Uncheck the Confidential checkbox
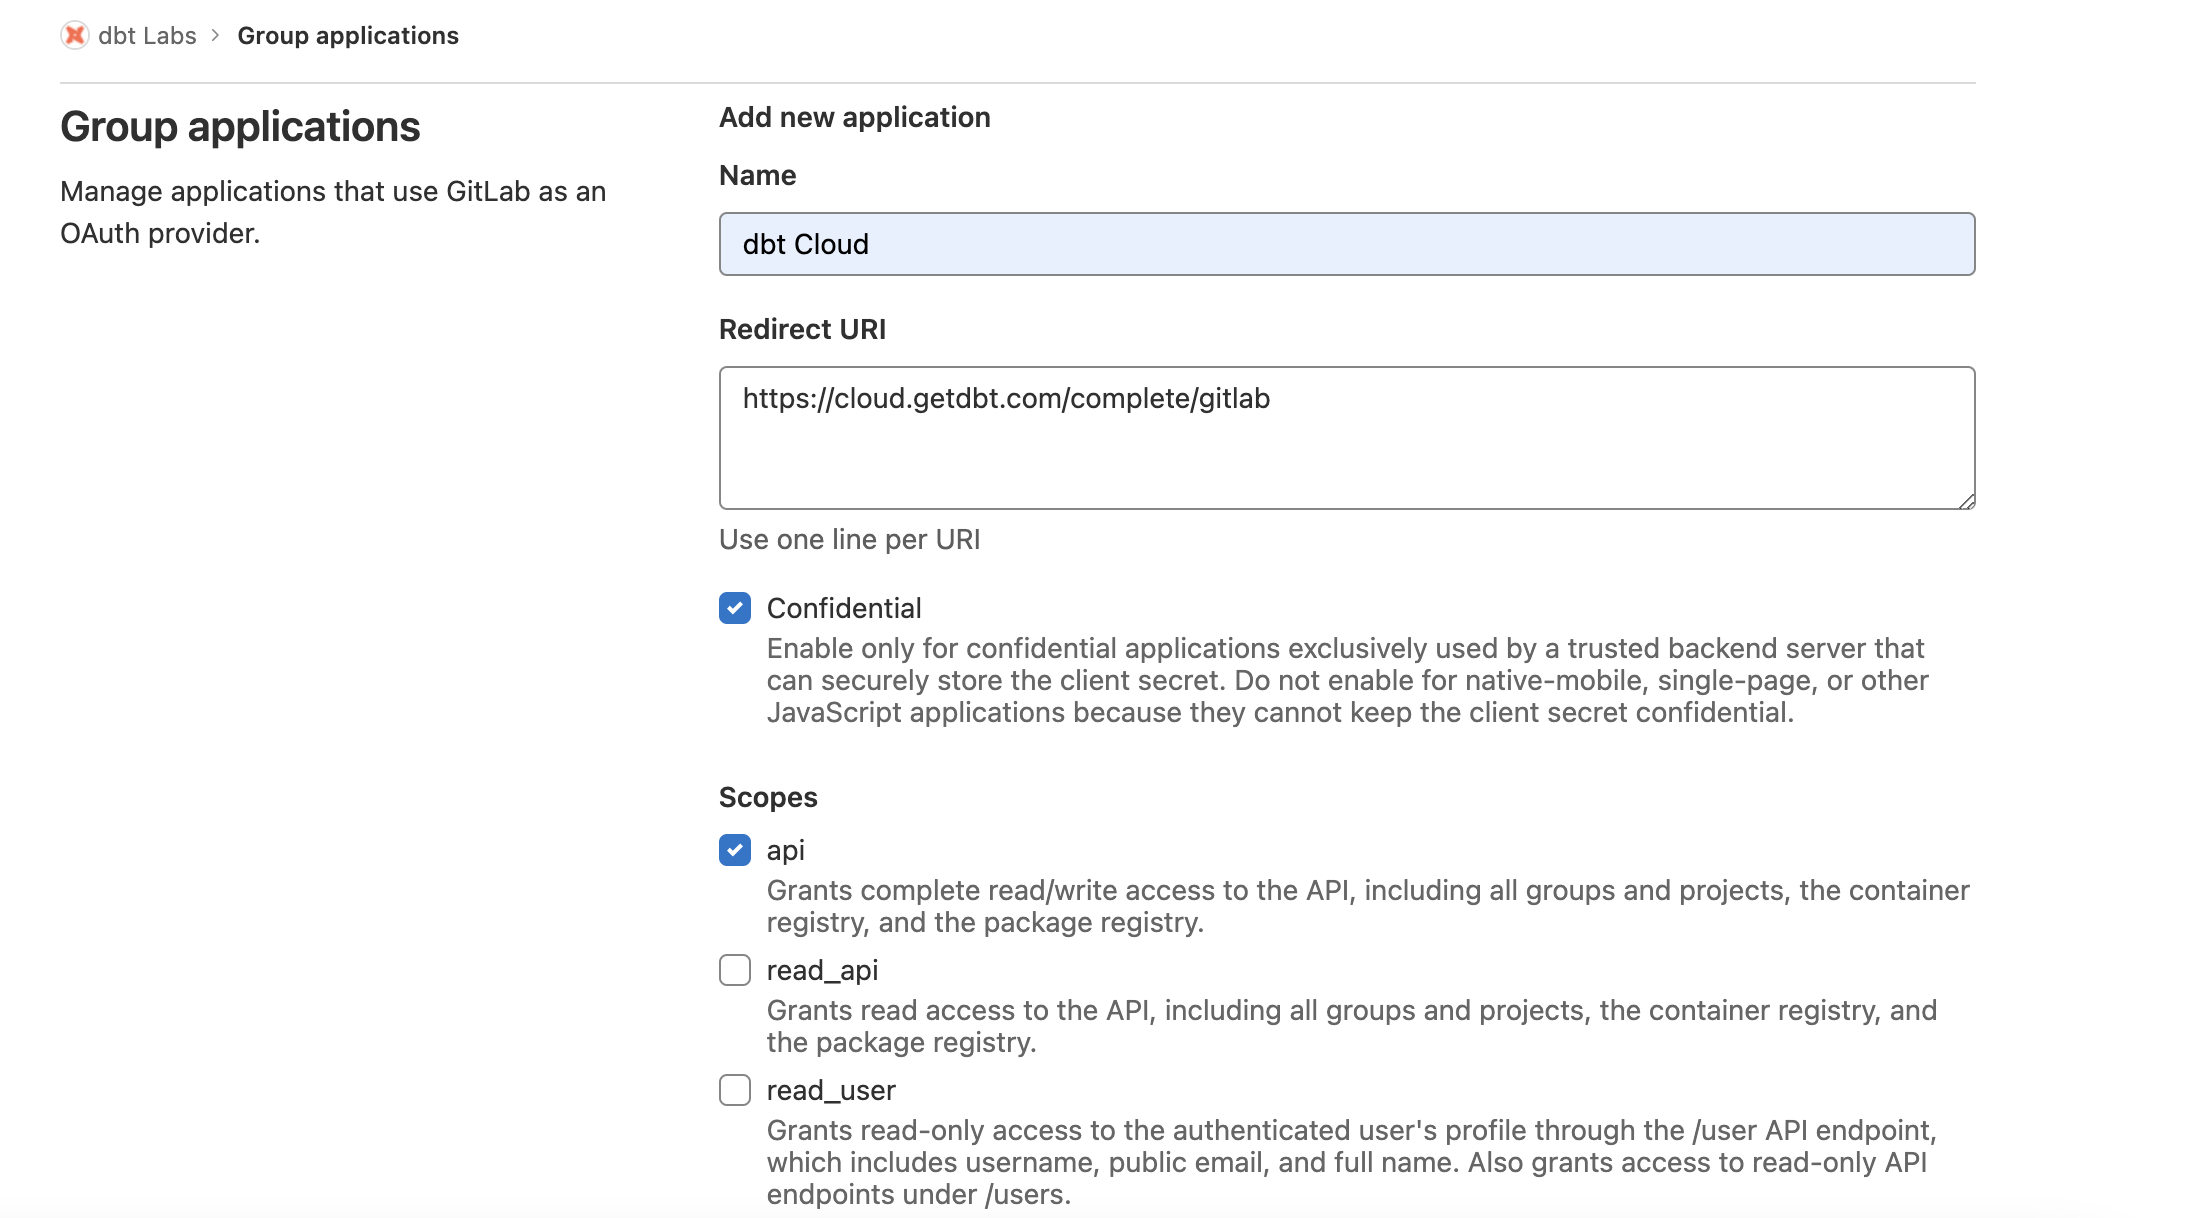 (735, 608)
